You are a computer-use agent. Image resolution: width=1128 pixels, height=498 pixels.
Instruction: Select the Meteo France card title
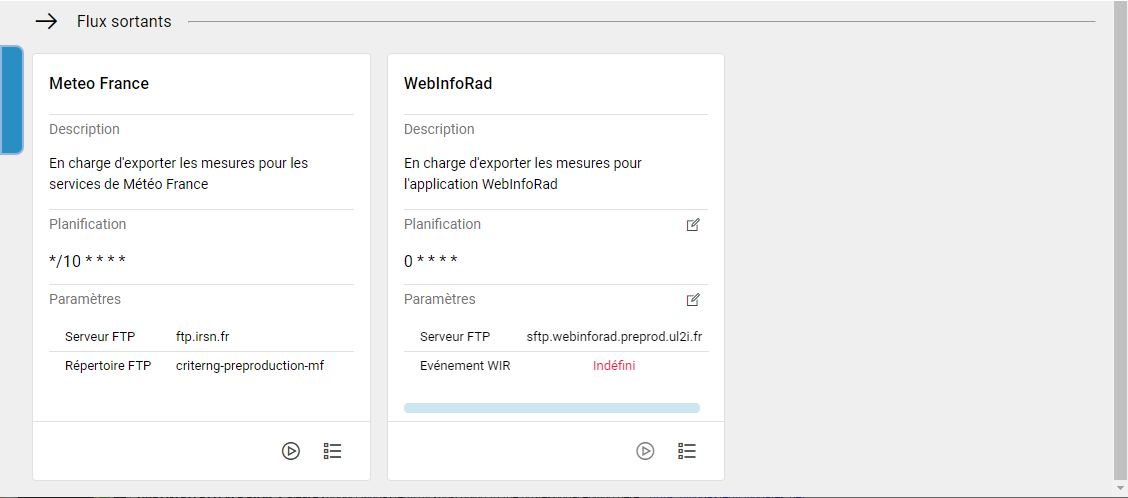click(x=99, y=84)
